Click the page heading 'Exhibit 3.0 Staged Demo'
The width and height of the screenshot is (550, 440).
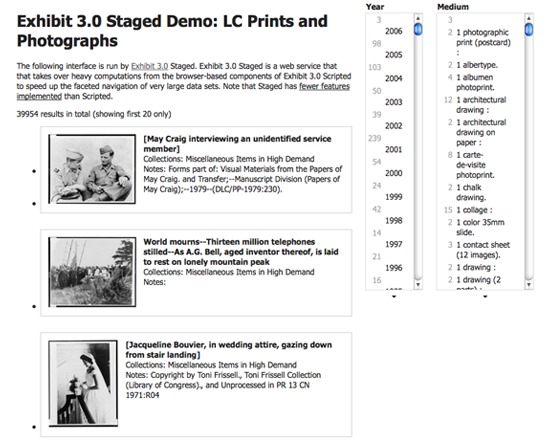(x=172, y=31)
